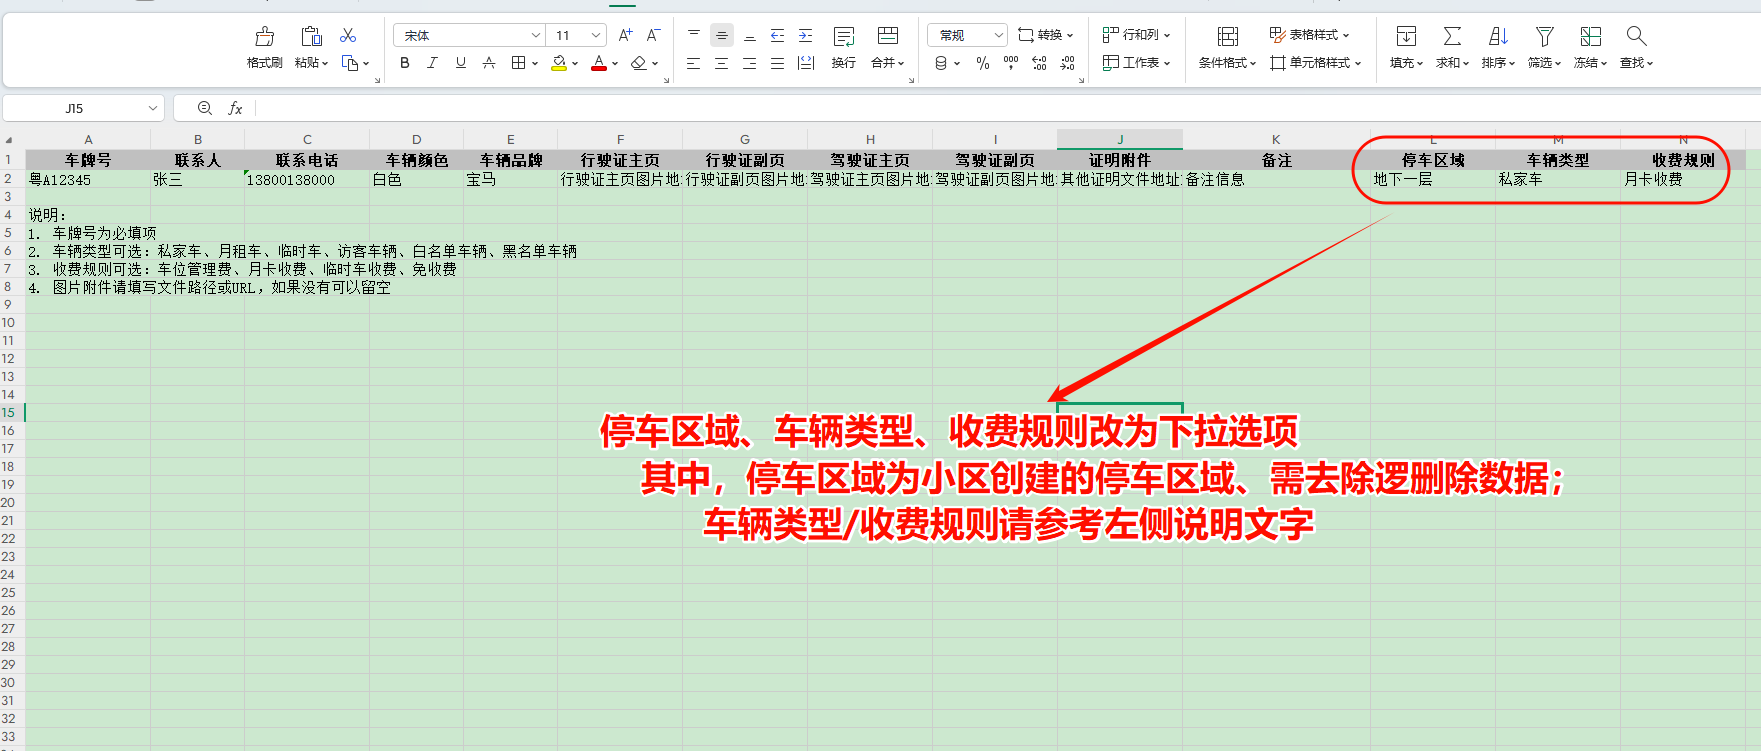
Task: Click the Copy icon below scissors
Action: tap(350, 63)
